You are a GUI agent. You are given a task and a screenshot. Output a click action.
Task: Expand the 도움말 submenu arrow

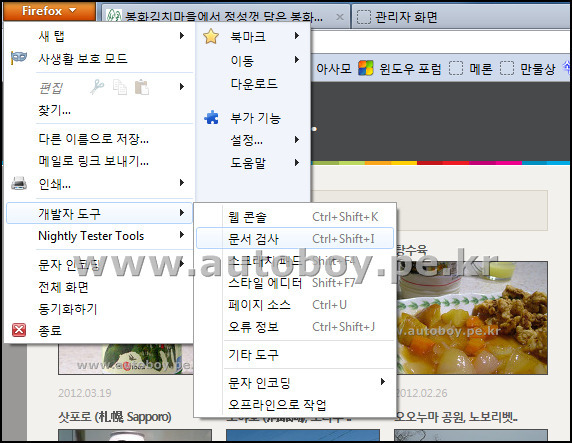coord(297,163)
